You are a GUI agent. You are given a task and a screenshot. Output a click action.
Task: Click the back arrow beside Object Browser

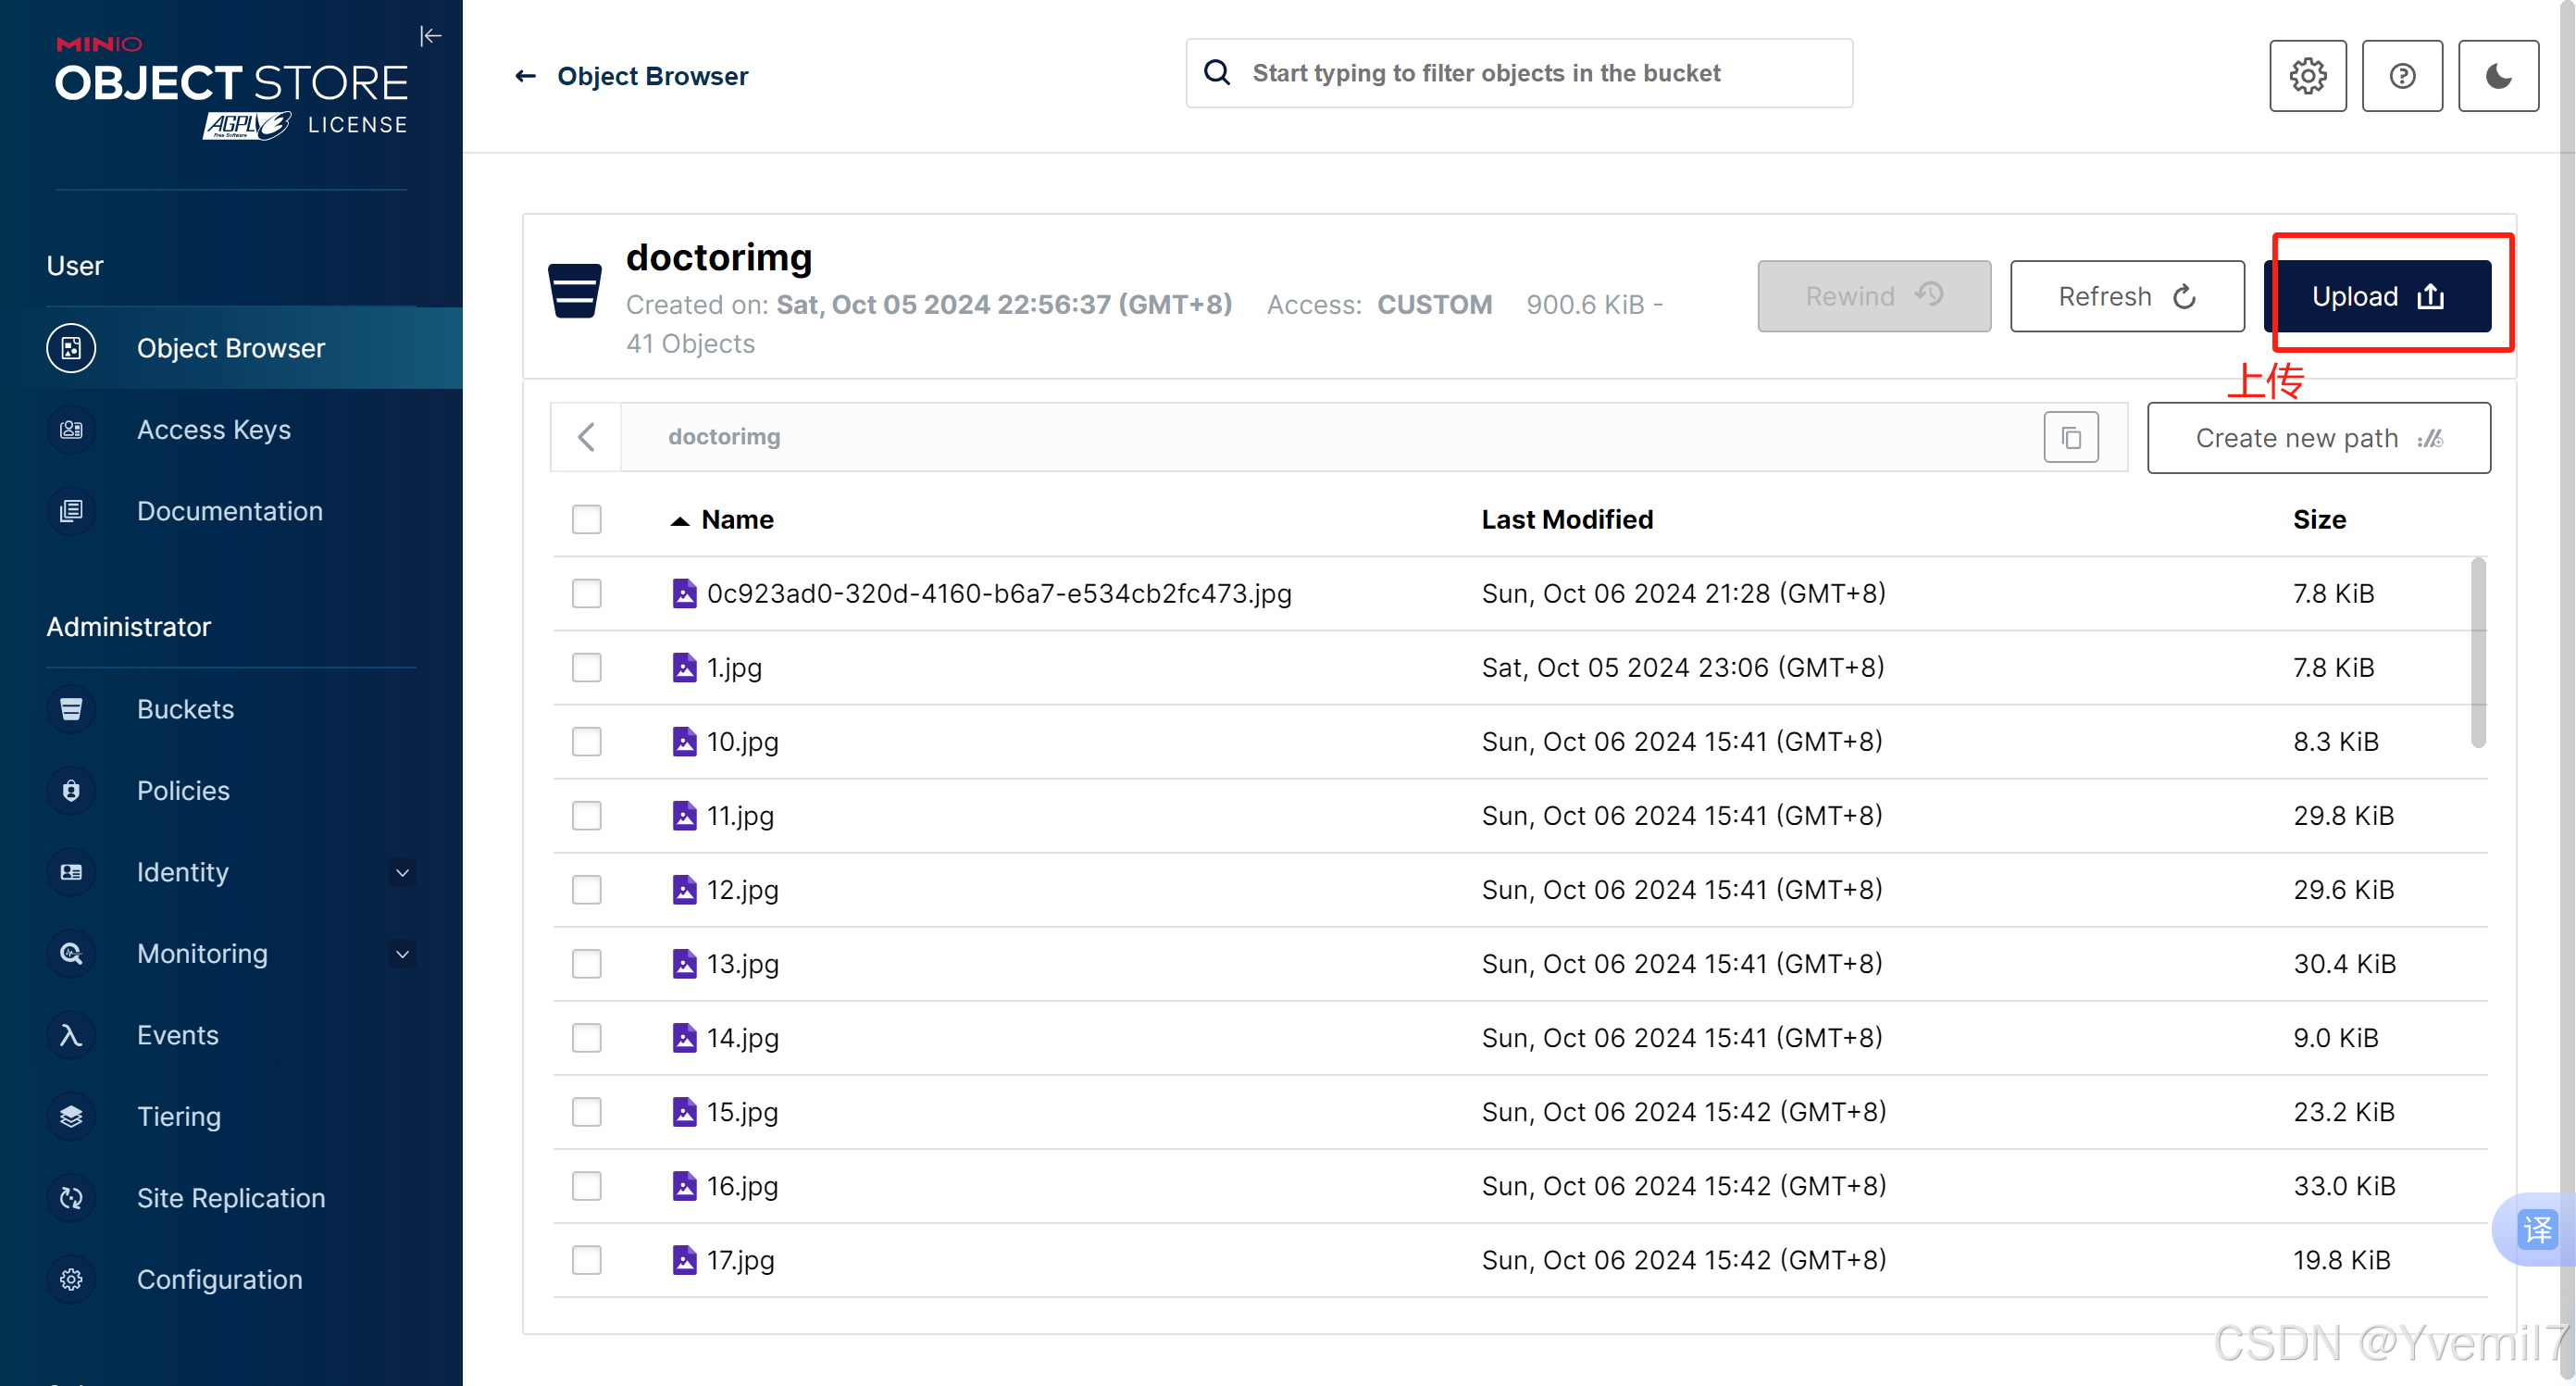(x=525, y=76)
